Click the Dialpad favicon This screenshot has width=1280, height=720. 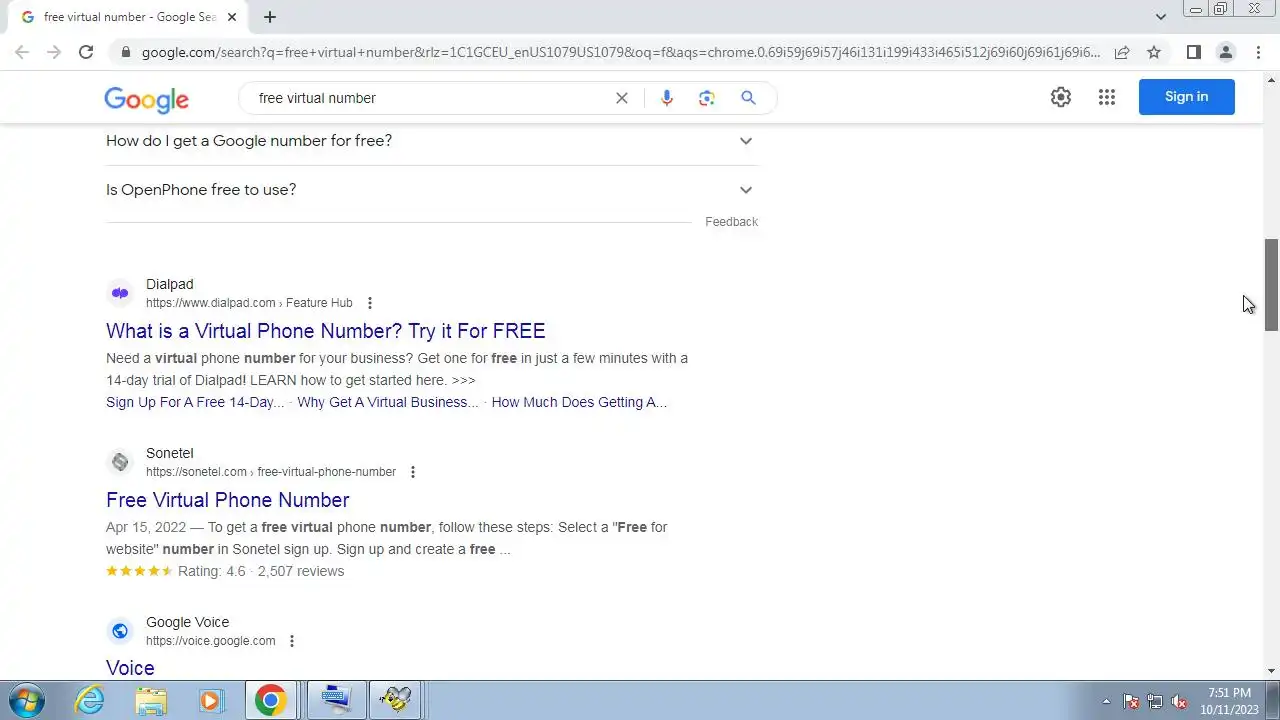coord(120,293)
